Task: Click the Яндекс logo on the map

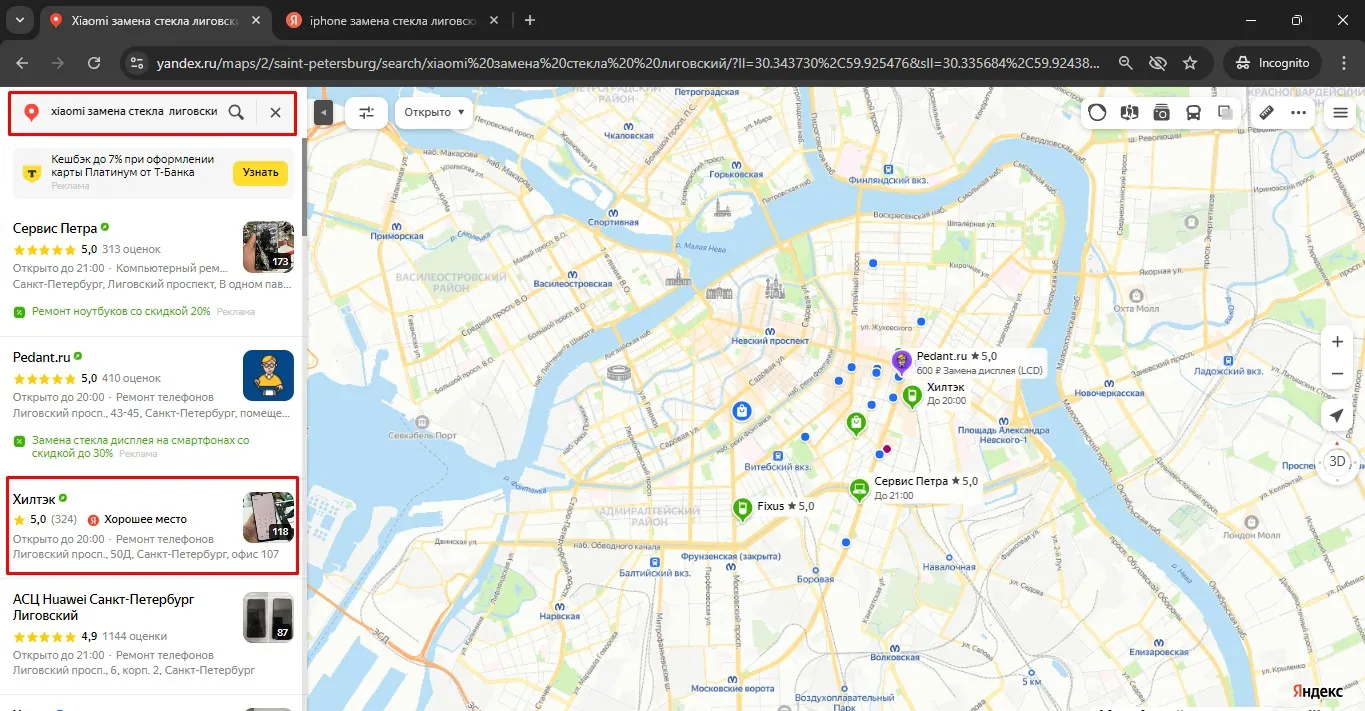Action: 1316,691
